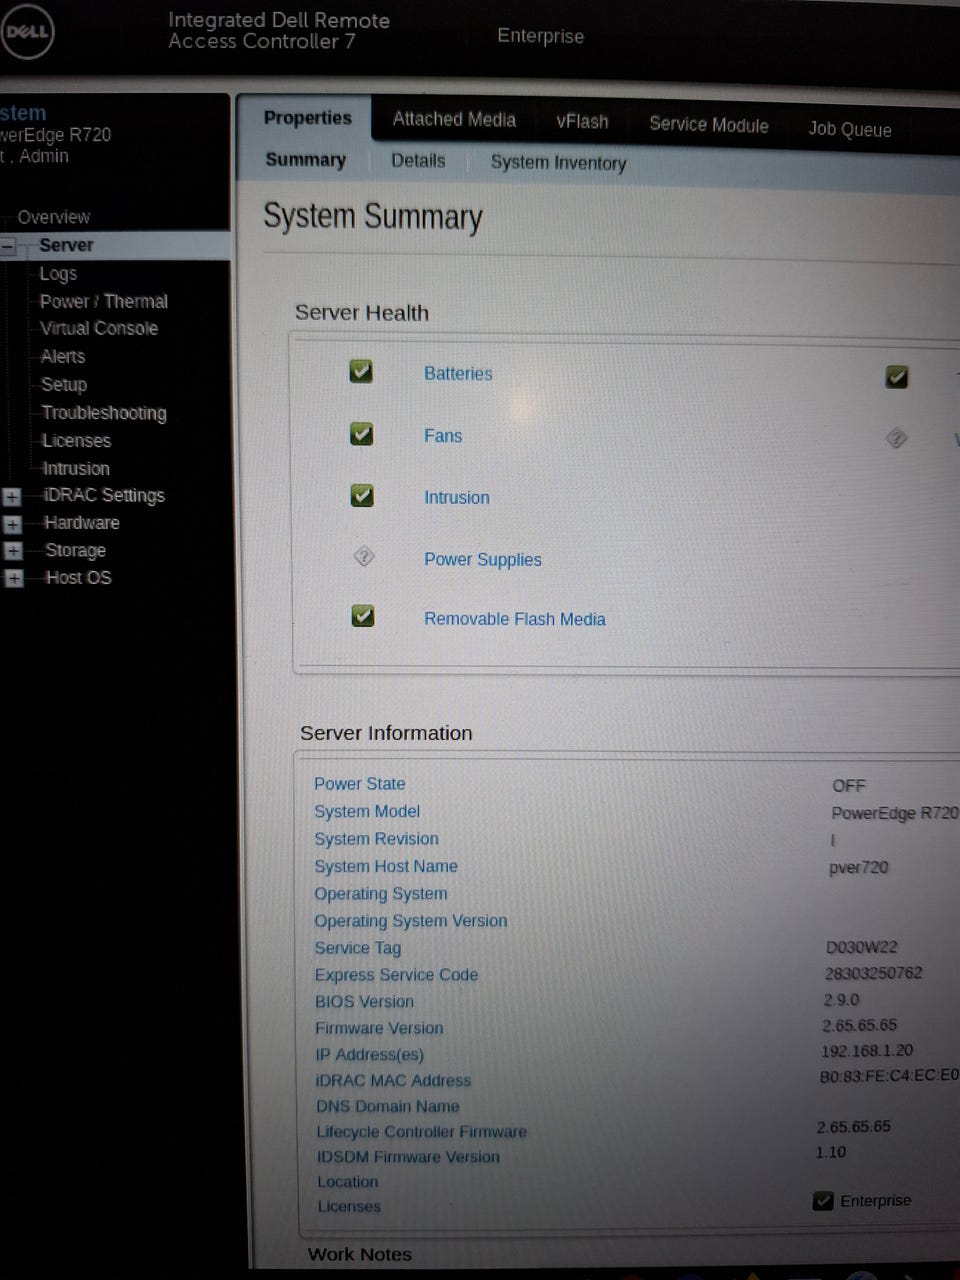Click the IDSDM Firmware Version label
The width and height of the screenshot is (960, 1280).
pos(408,1157)
